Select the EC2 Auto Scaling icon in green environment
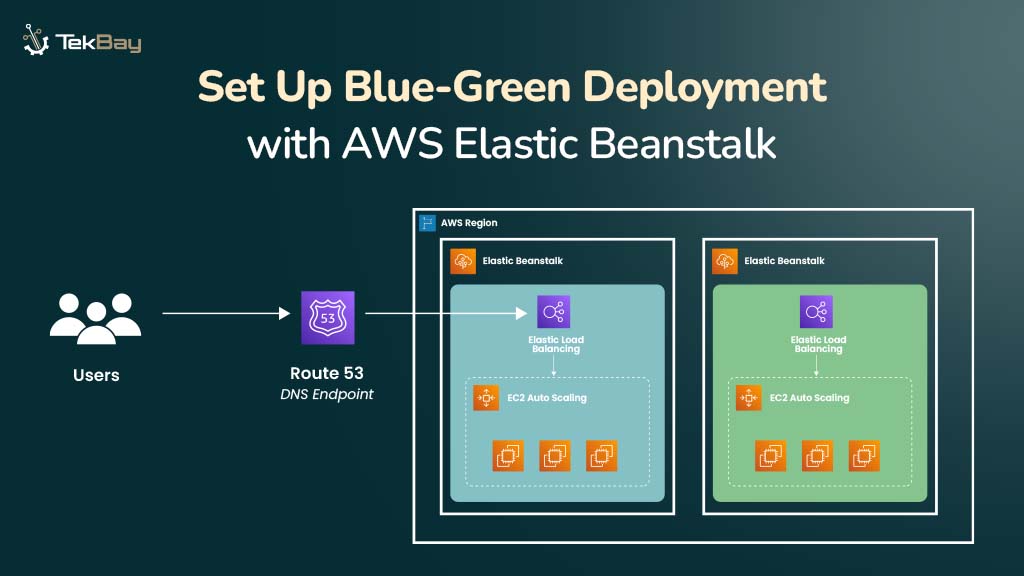Image resolution: width=1024 pixels, height=576 pixels. 748,398
